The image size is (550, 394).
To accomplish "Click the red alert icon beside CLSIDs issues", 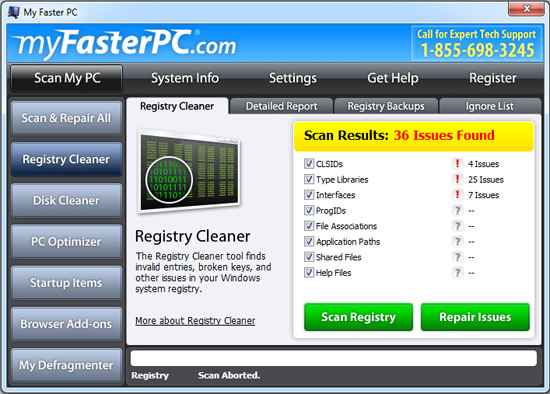I will click(x=457, y=163).
